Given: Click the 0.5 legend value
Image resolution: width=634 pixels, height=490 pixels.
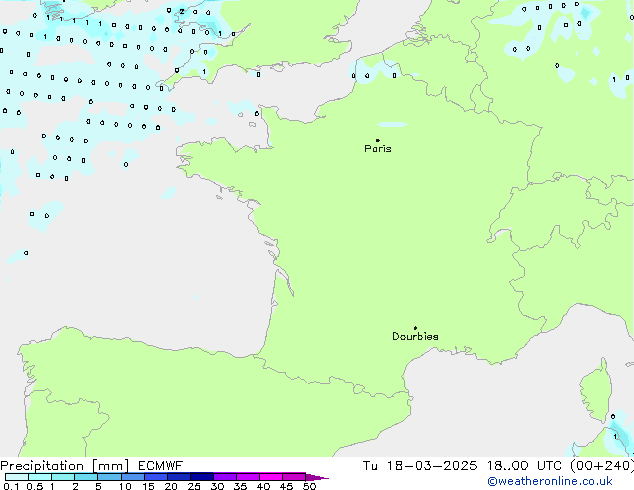Looking at the screenshot, I should pyautogui.click(x=35, y=486).
